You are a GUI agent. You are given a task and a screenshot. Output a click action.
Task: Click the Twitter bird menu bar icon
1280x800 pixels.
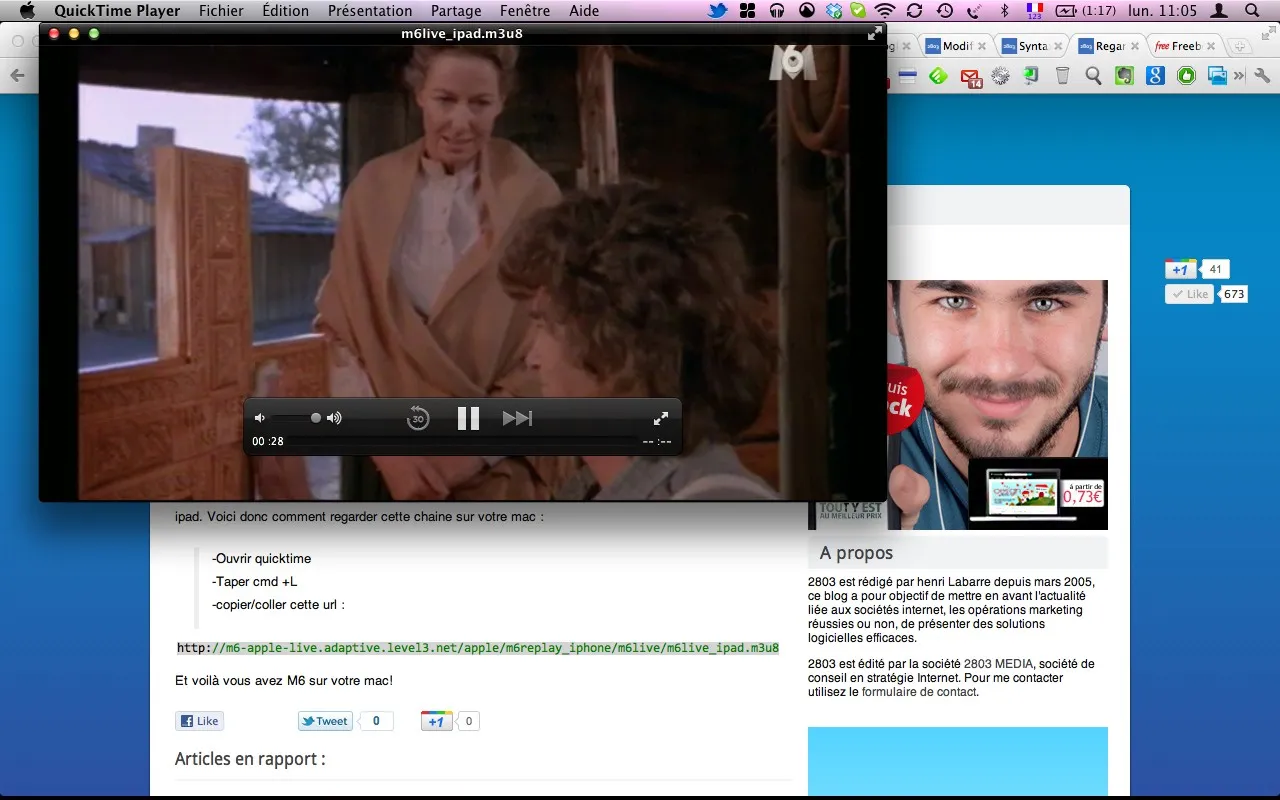tap(717, 11)
